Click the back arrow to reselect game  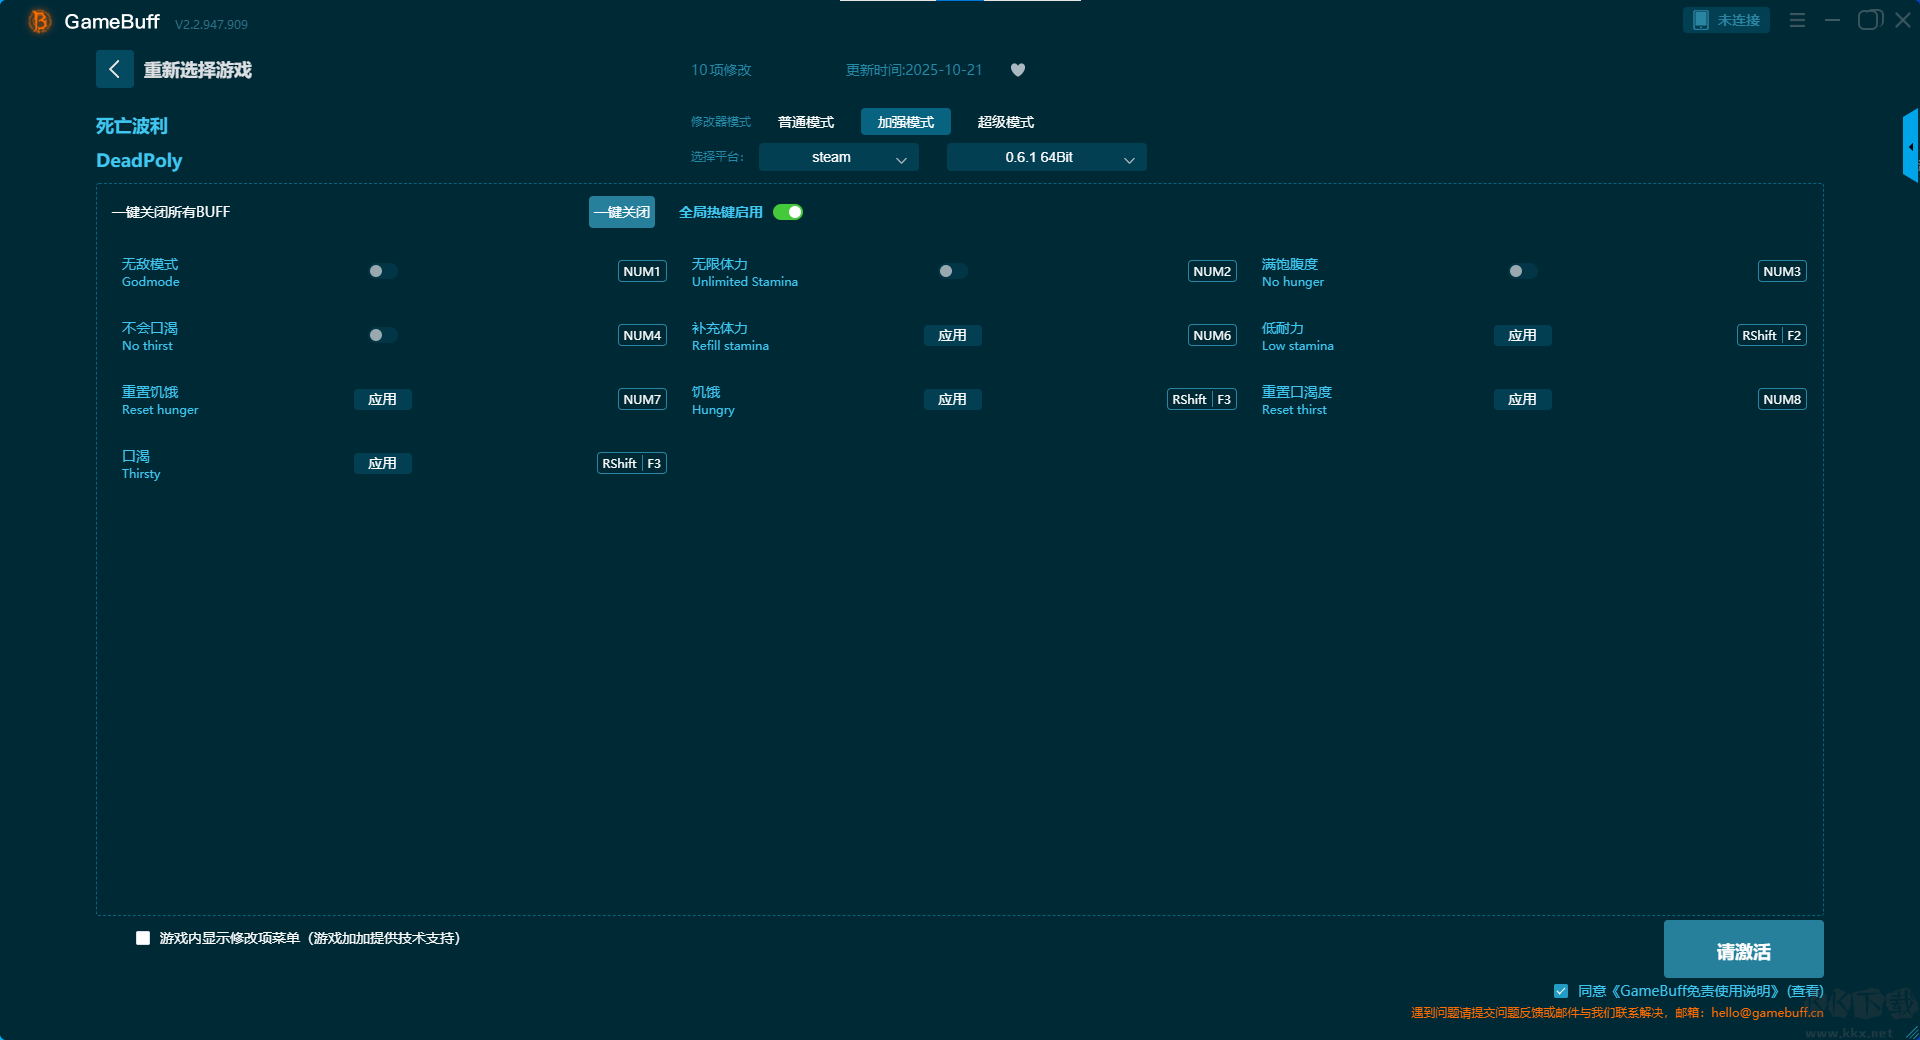pyautogui.click(x=114, y=69)
